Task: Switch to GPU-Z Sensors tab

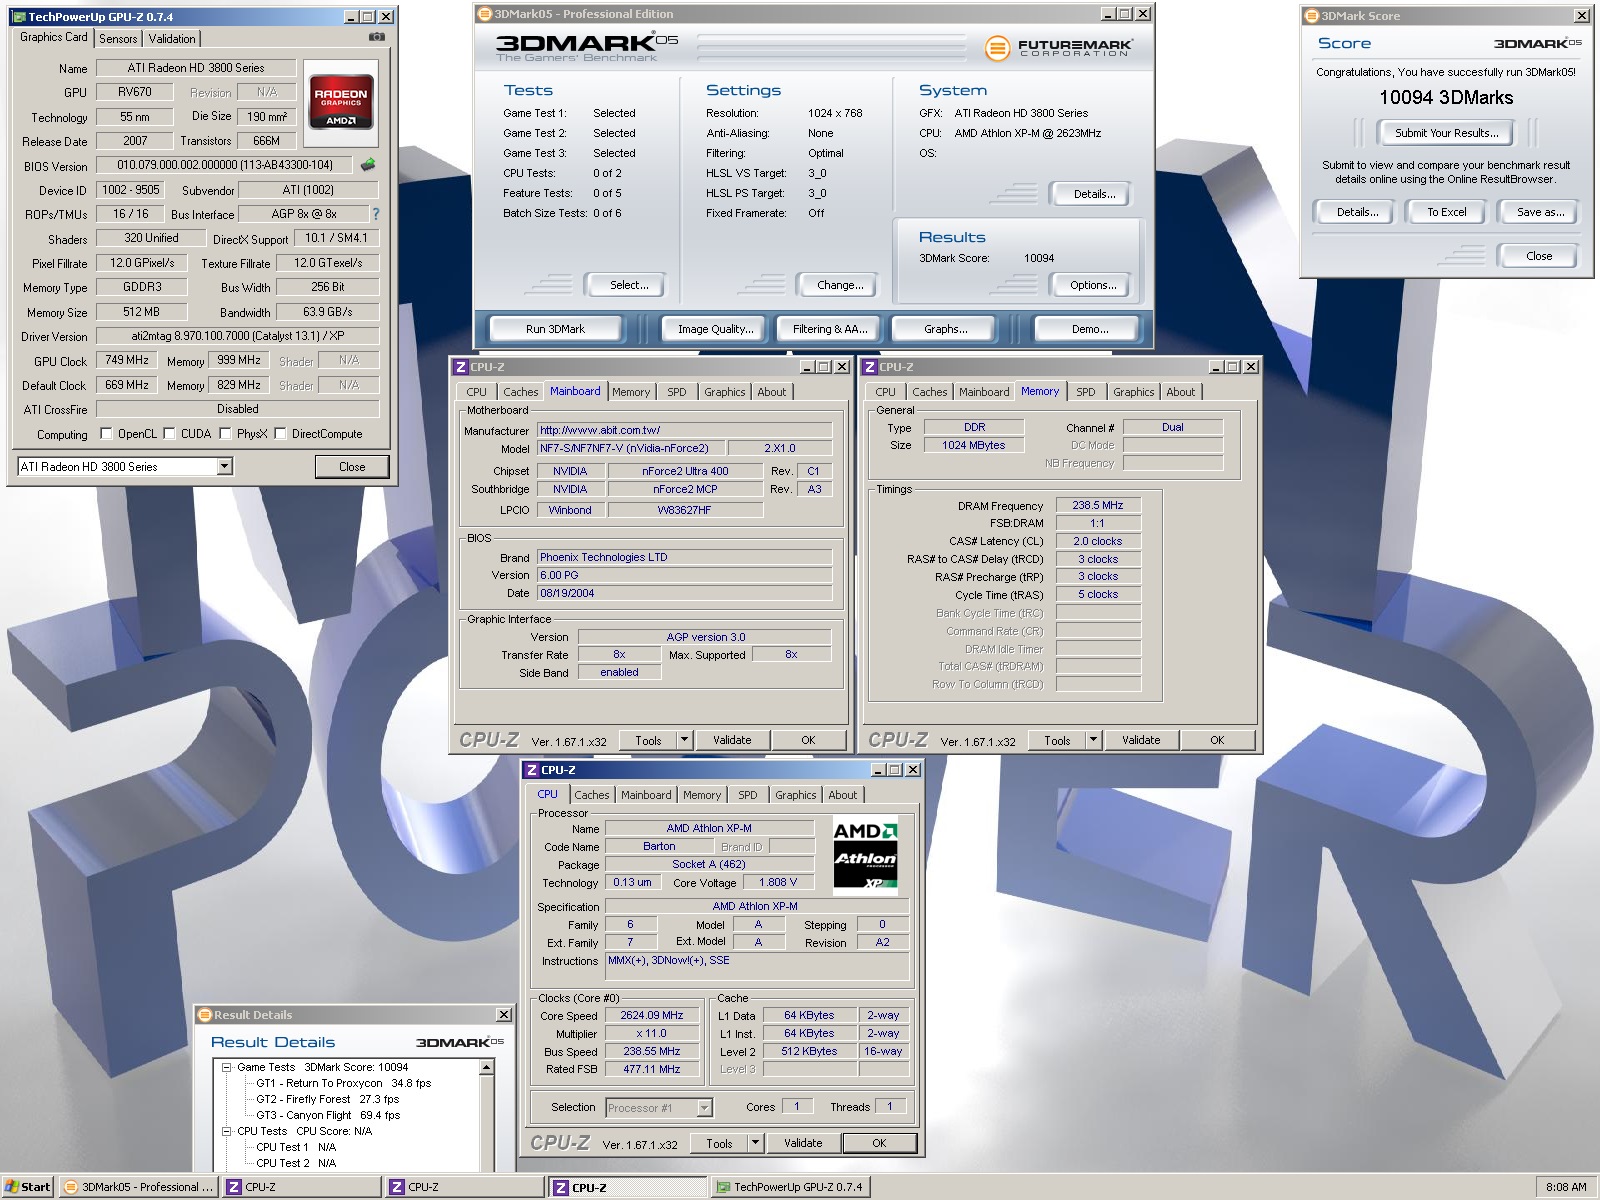Action: click(x=118, y=39)
